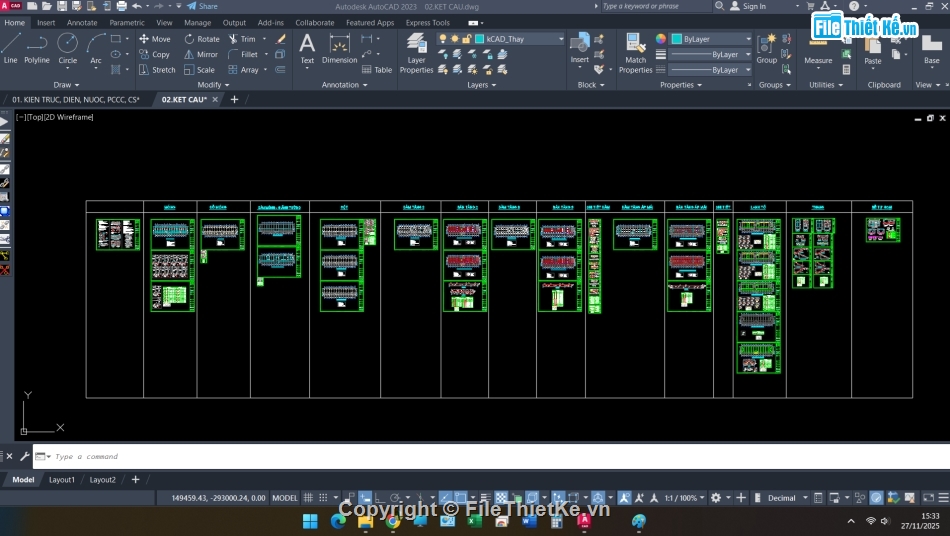Select the Measure utility tool
This screenshot has width=950, height=536.
(818, 47)
